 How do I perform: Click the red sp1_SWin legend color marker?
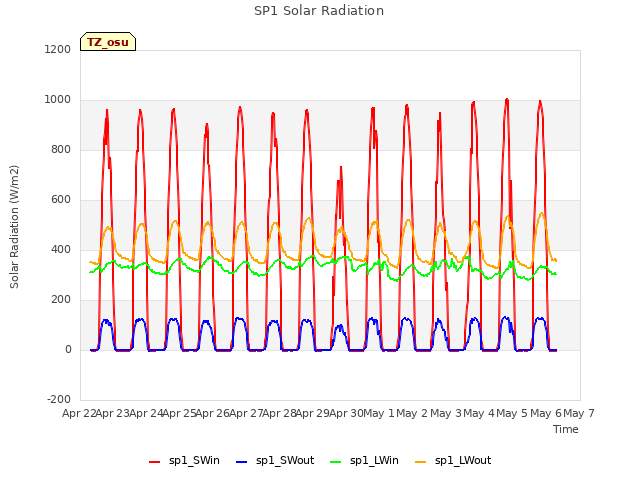pos(154,462)
